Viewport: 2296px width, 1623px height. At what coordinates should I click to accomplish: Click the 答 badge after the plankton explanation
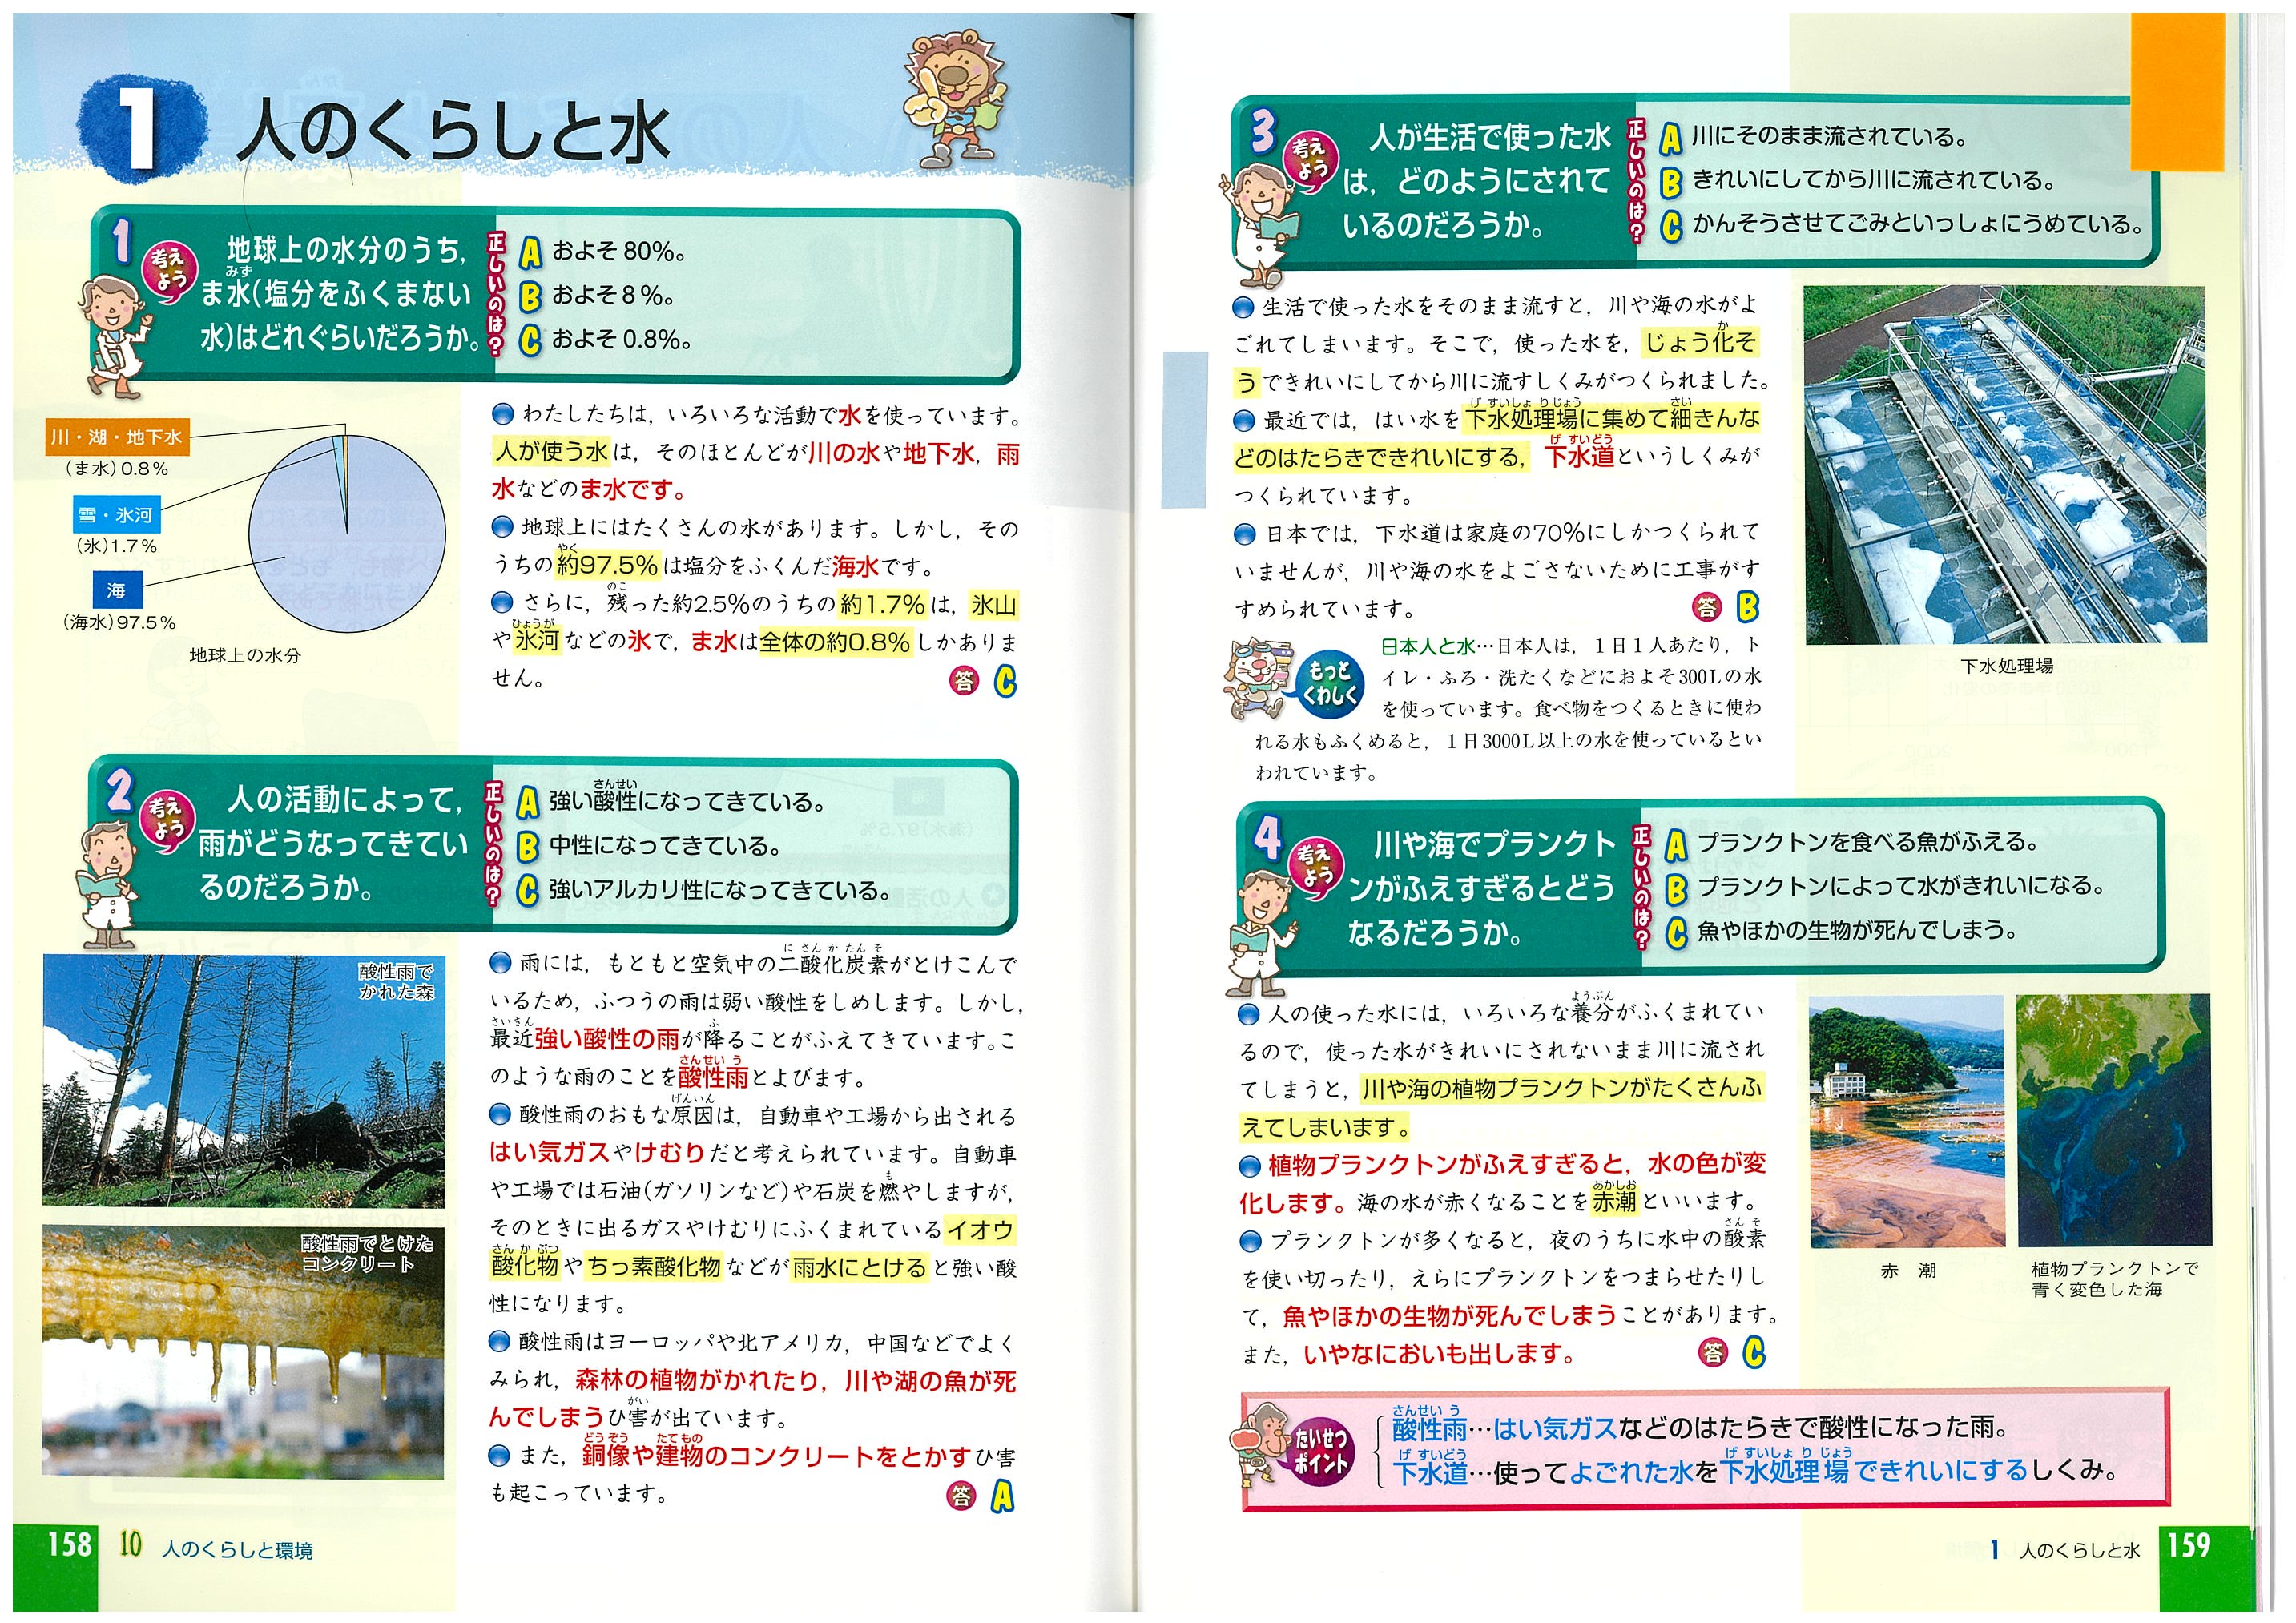click(1713, 1352)
